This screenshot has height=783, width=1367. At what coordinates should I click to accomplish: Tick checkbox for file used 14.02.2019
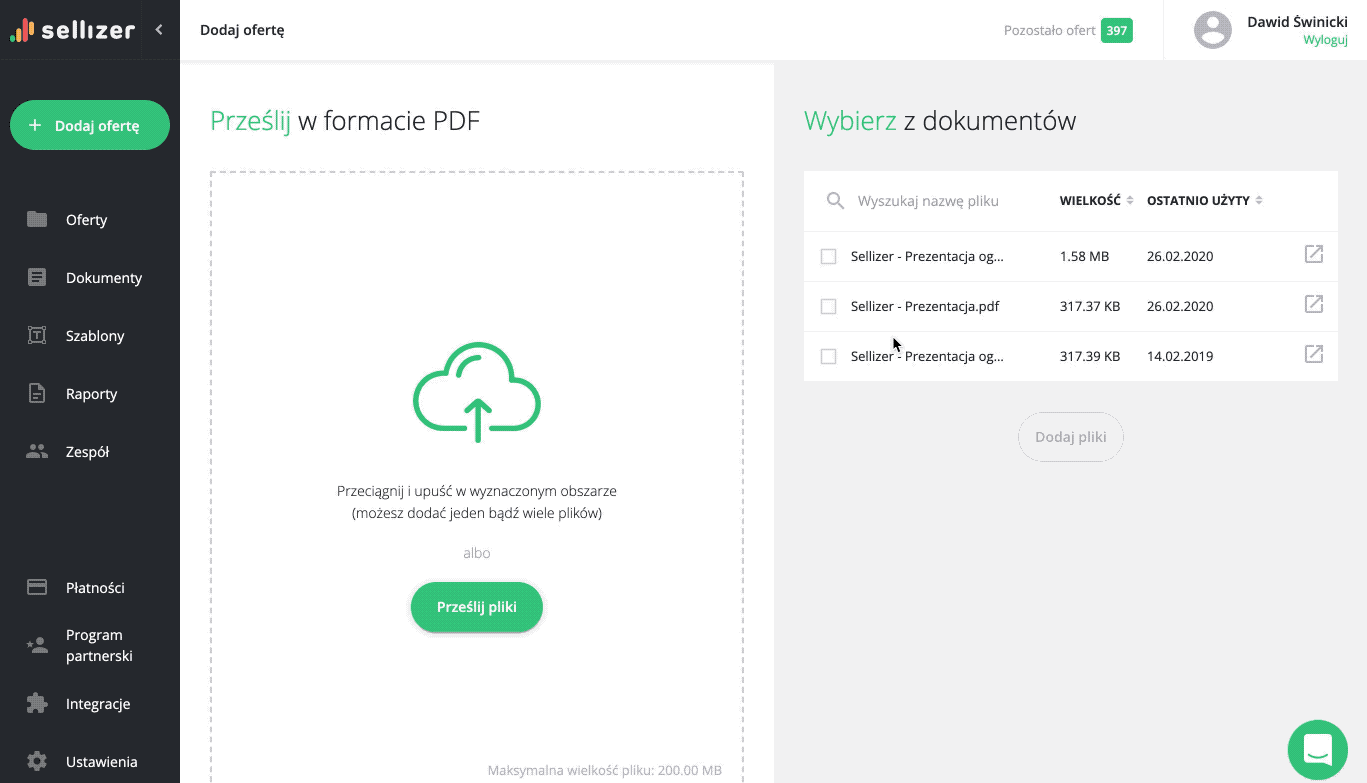(828, 357)
